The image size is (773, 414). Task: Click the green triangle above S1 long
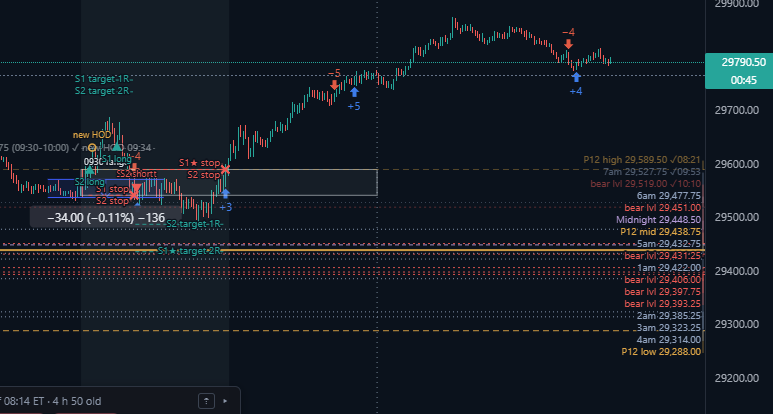click(x=117, y=147)
